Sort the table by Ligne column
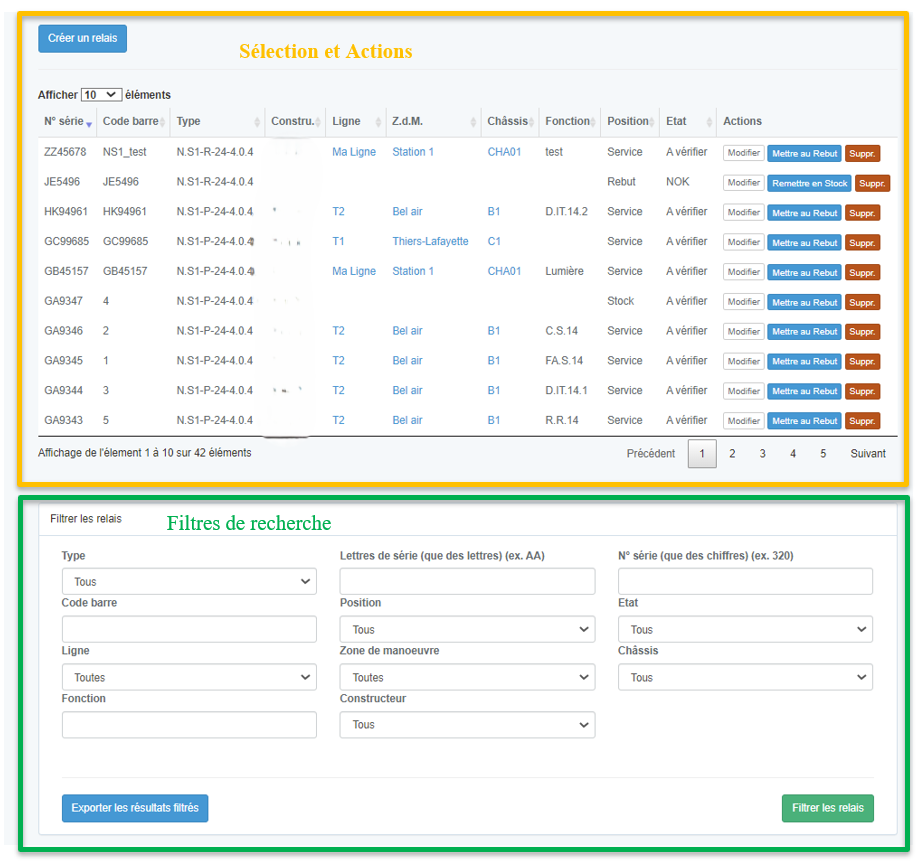924x866 pixels. (x=345, y=121)
